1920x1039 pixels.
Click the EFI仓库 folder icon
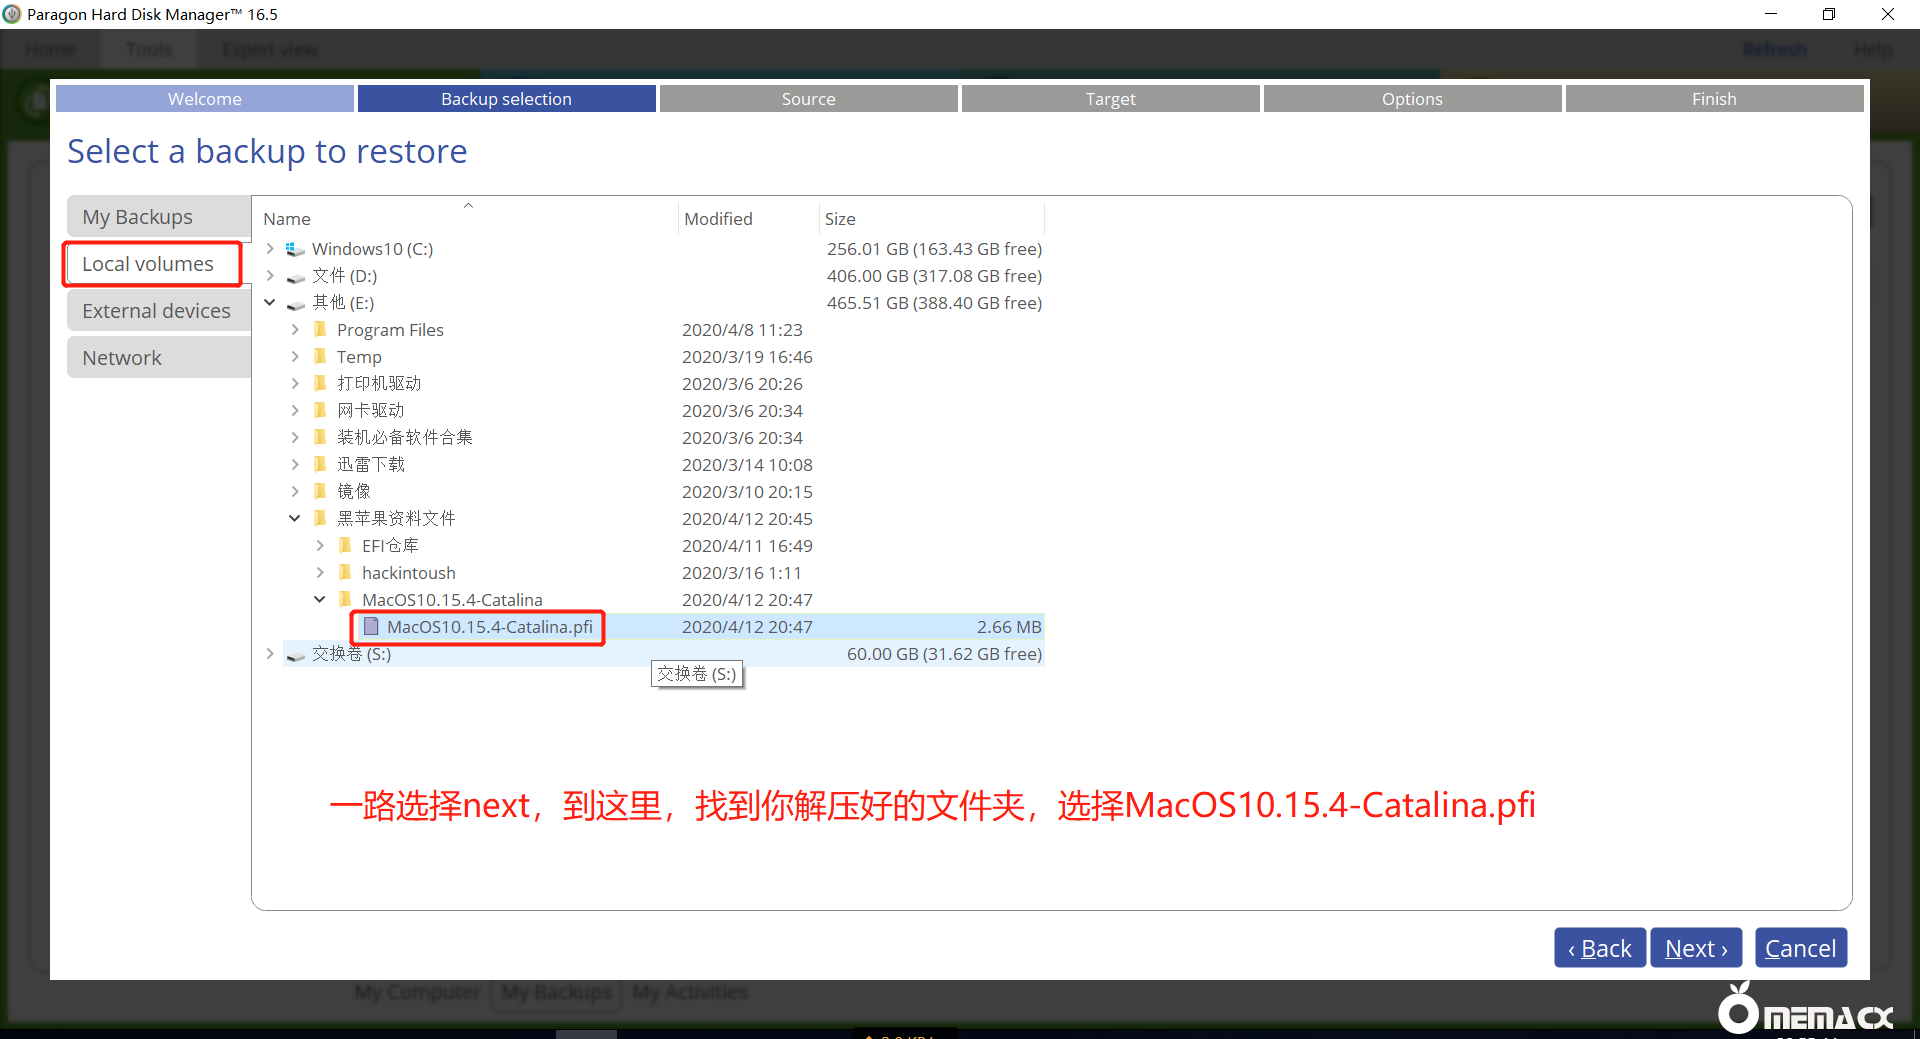coord(345,545)
